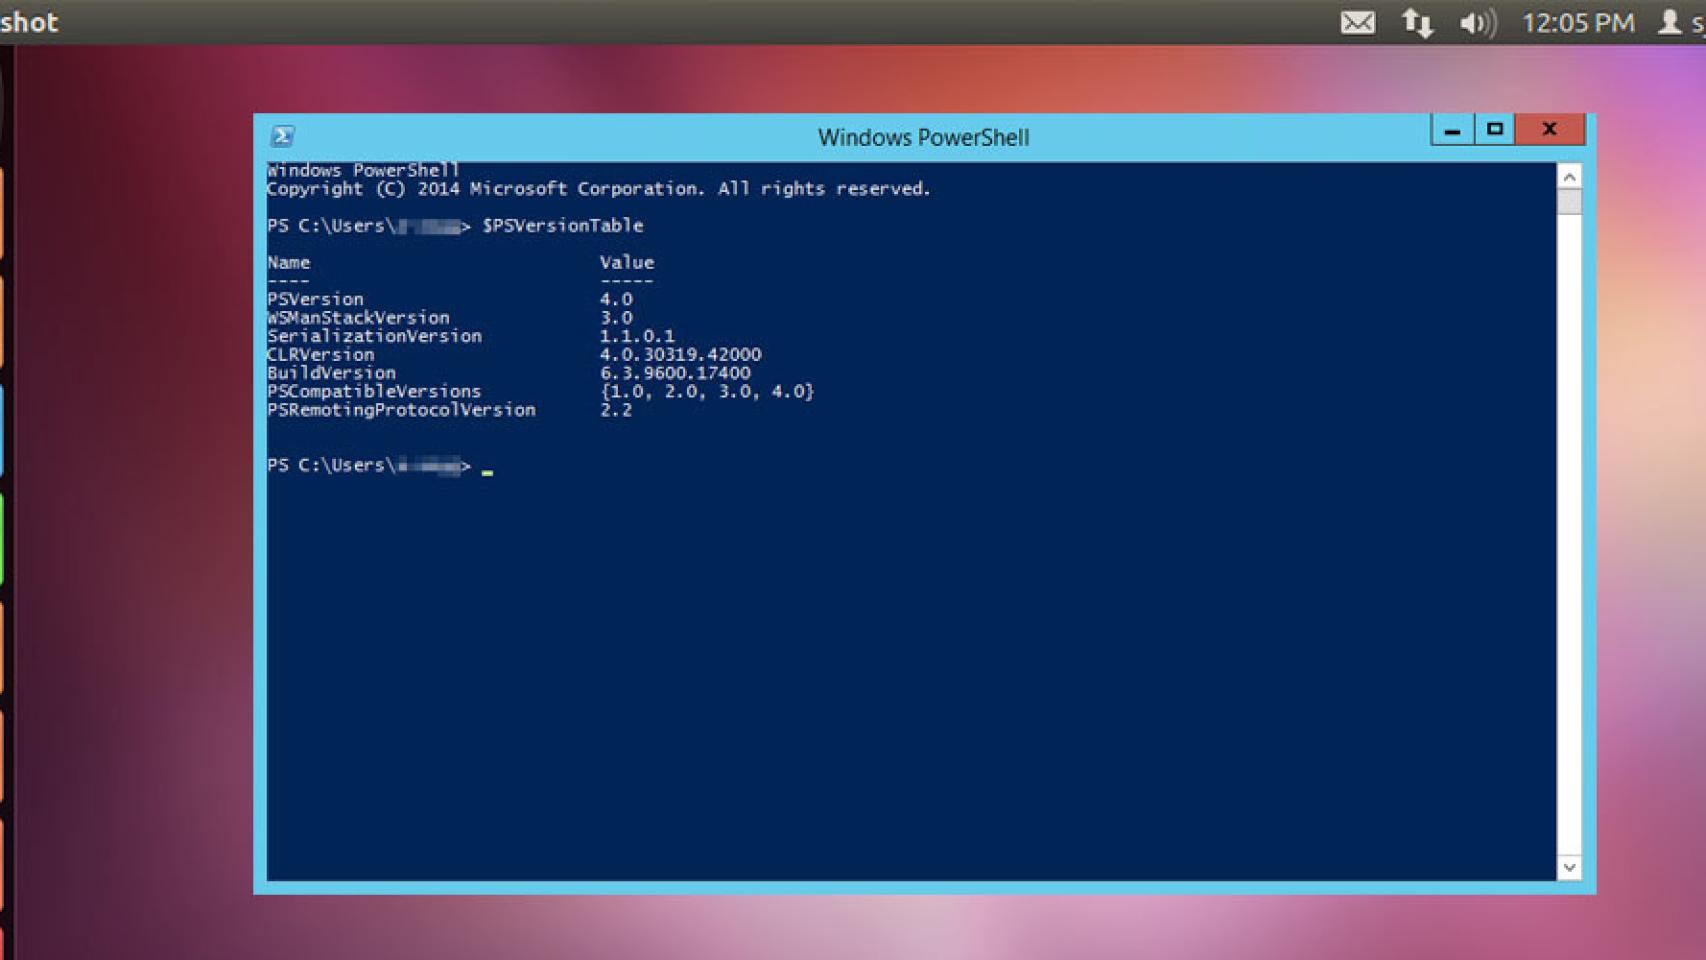1706x960 pixels.
Task: Open the sound volume indicator
Action: (1476, 22)
